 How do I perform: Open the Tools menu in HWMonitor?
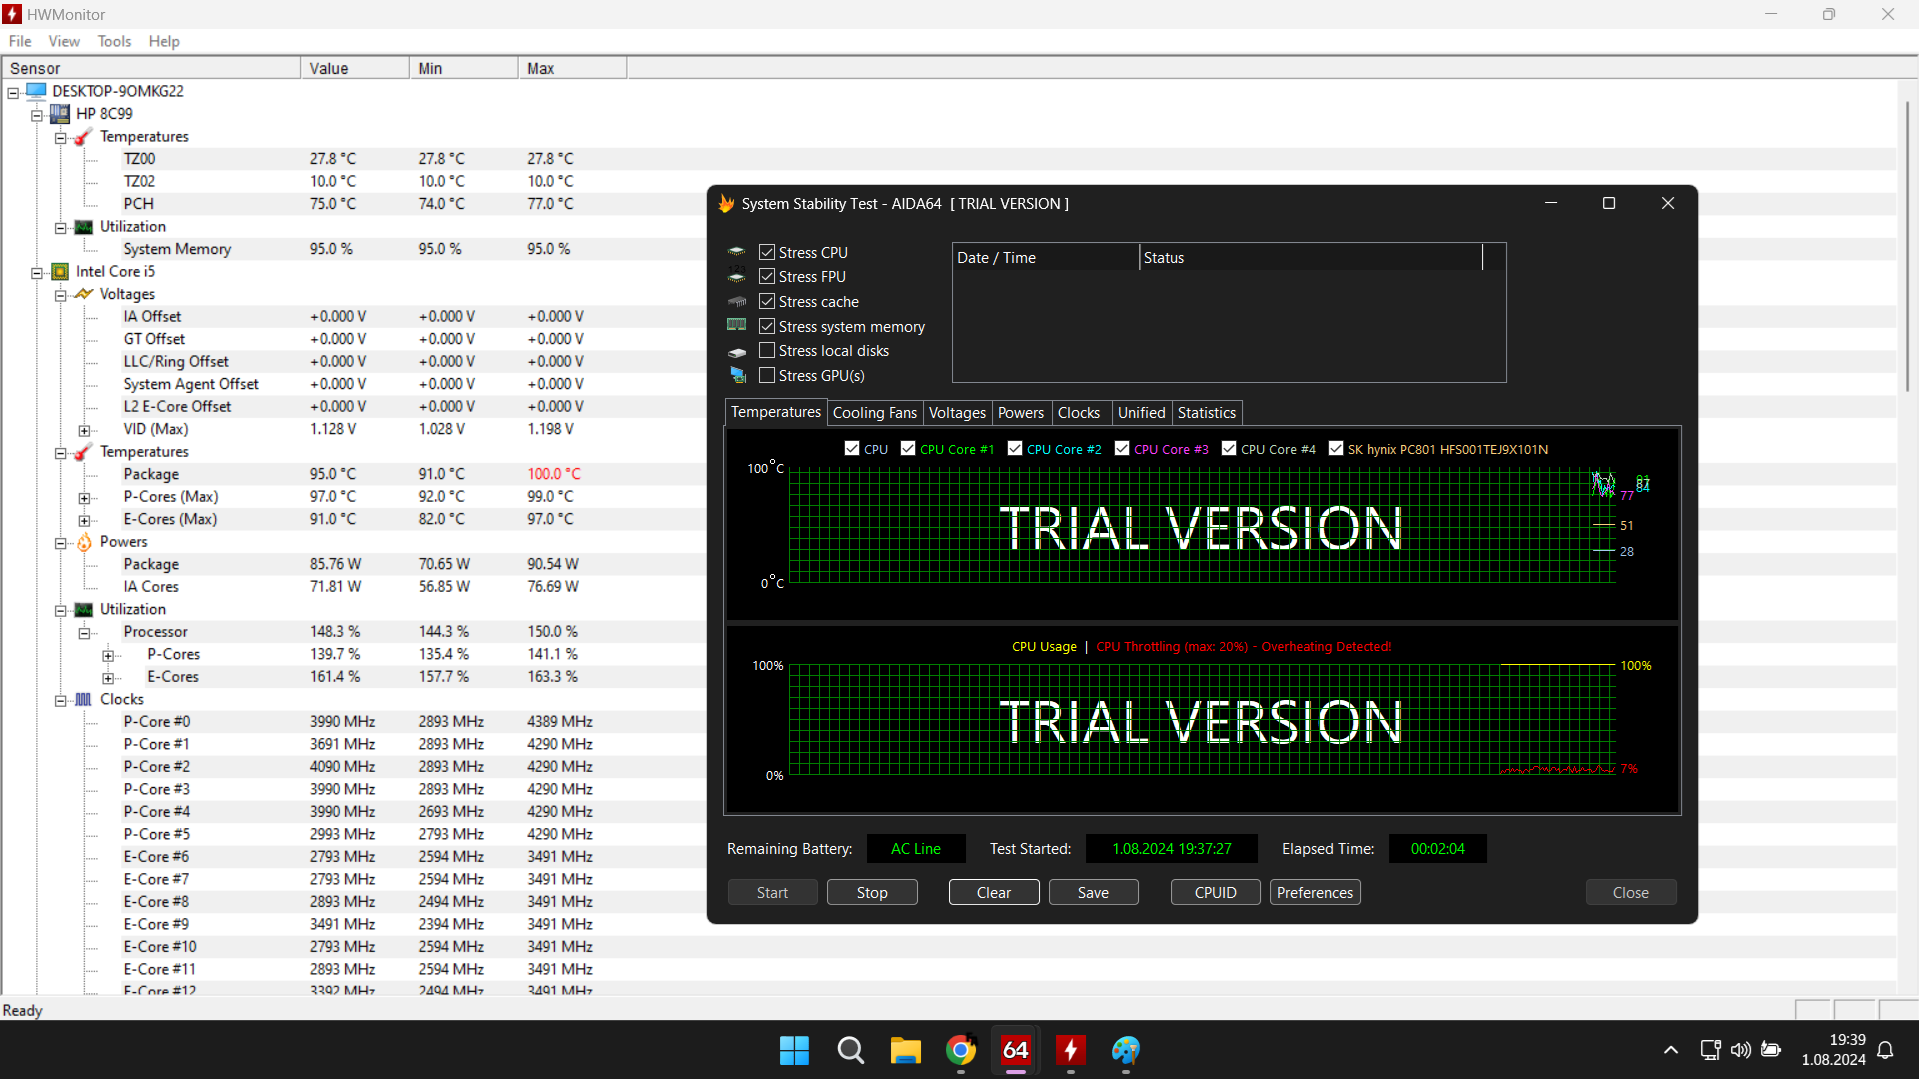114,41
